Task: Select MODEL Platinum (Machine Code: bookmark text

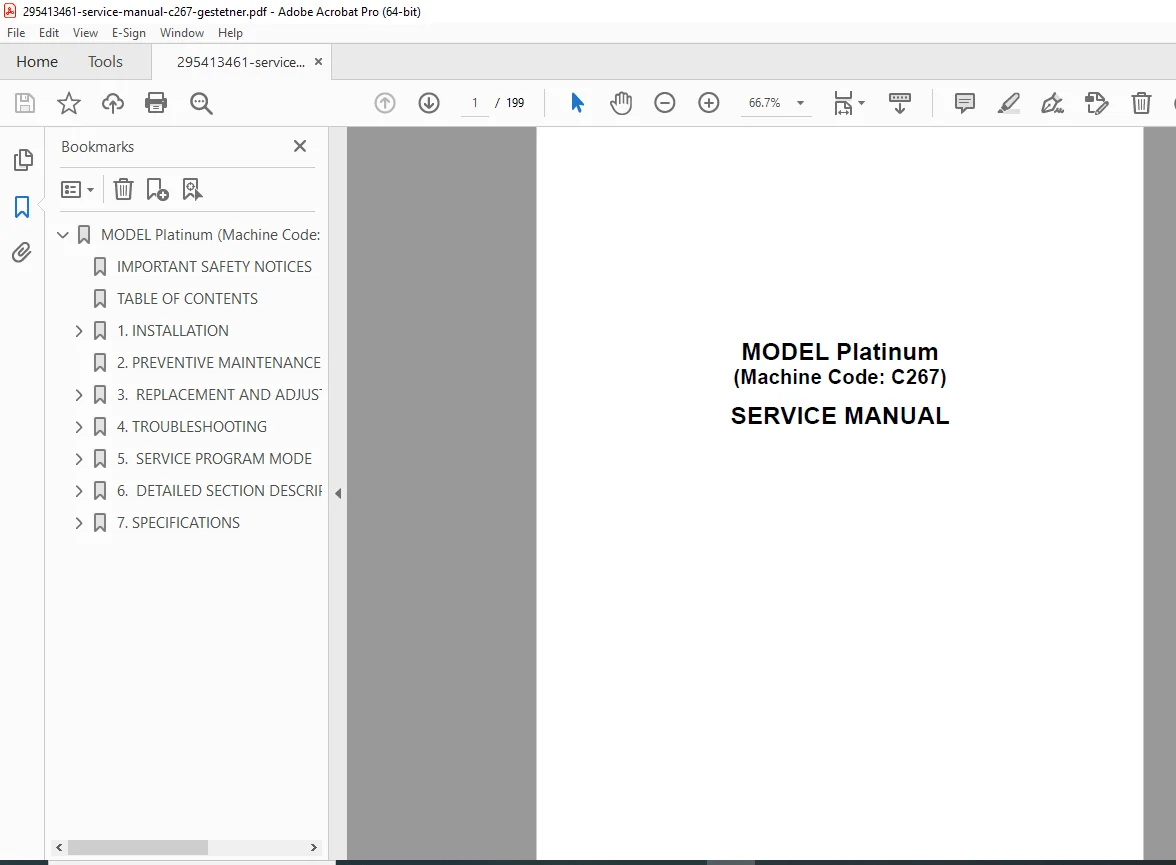Action: click(210, 235)
